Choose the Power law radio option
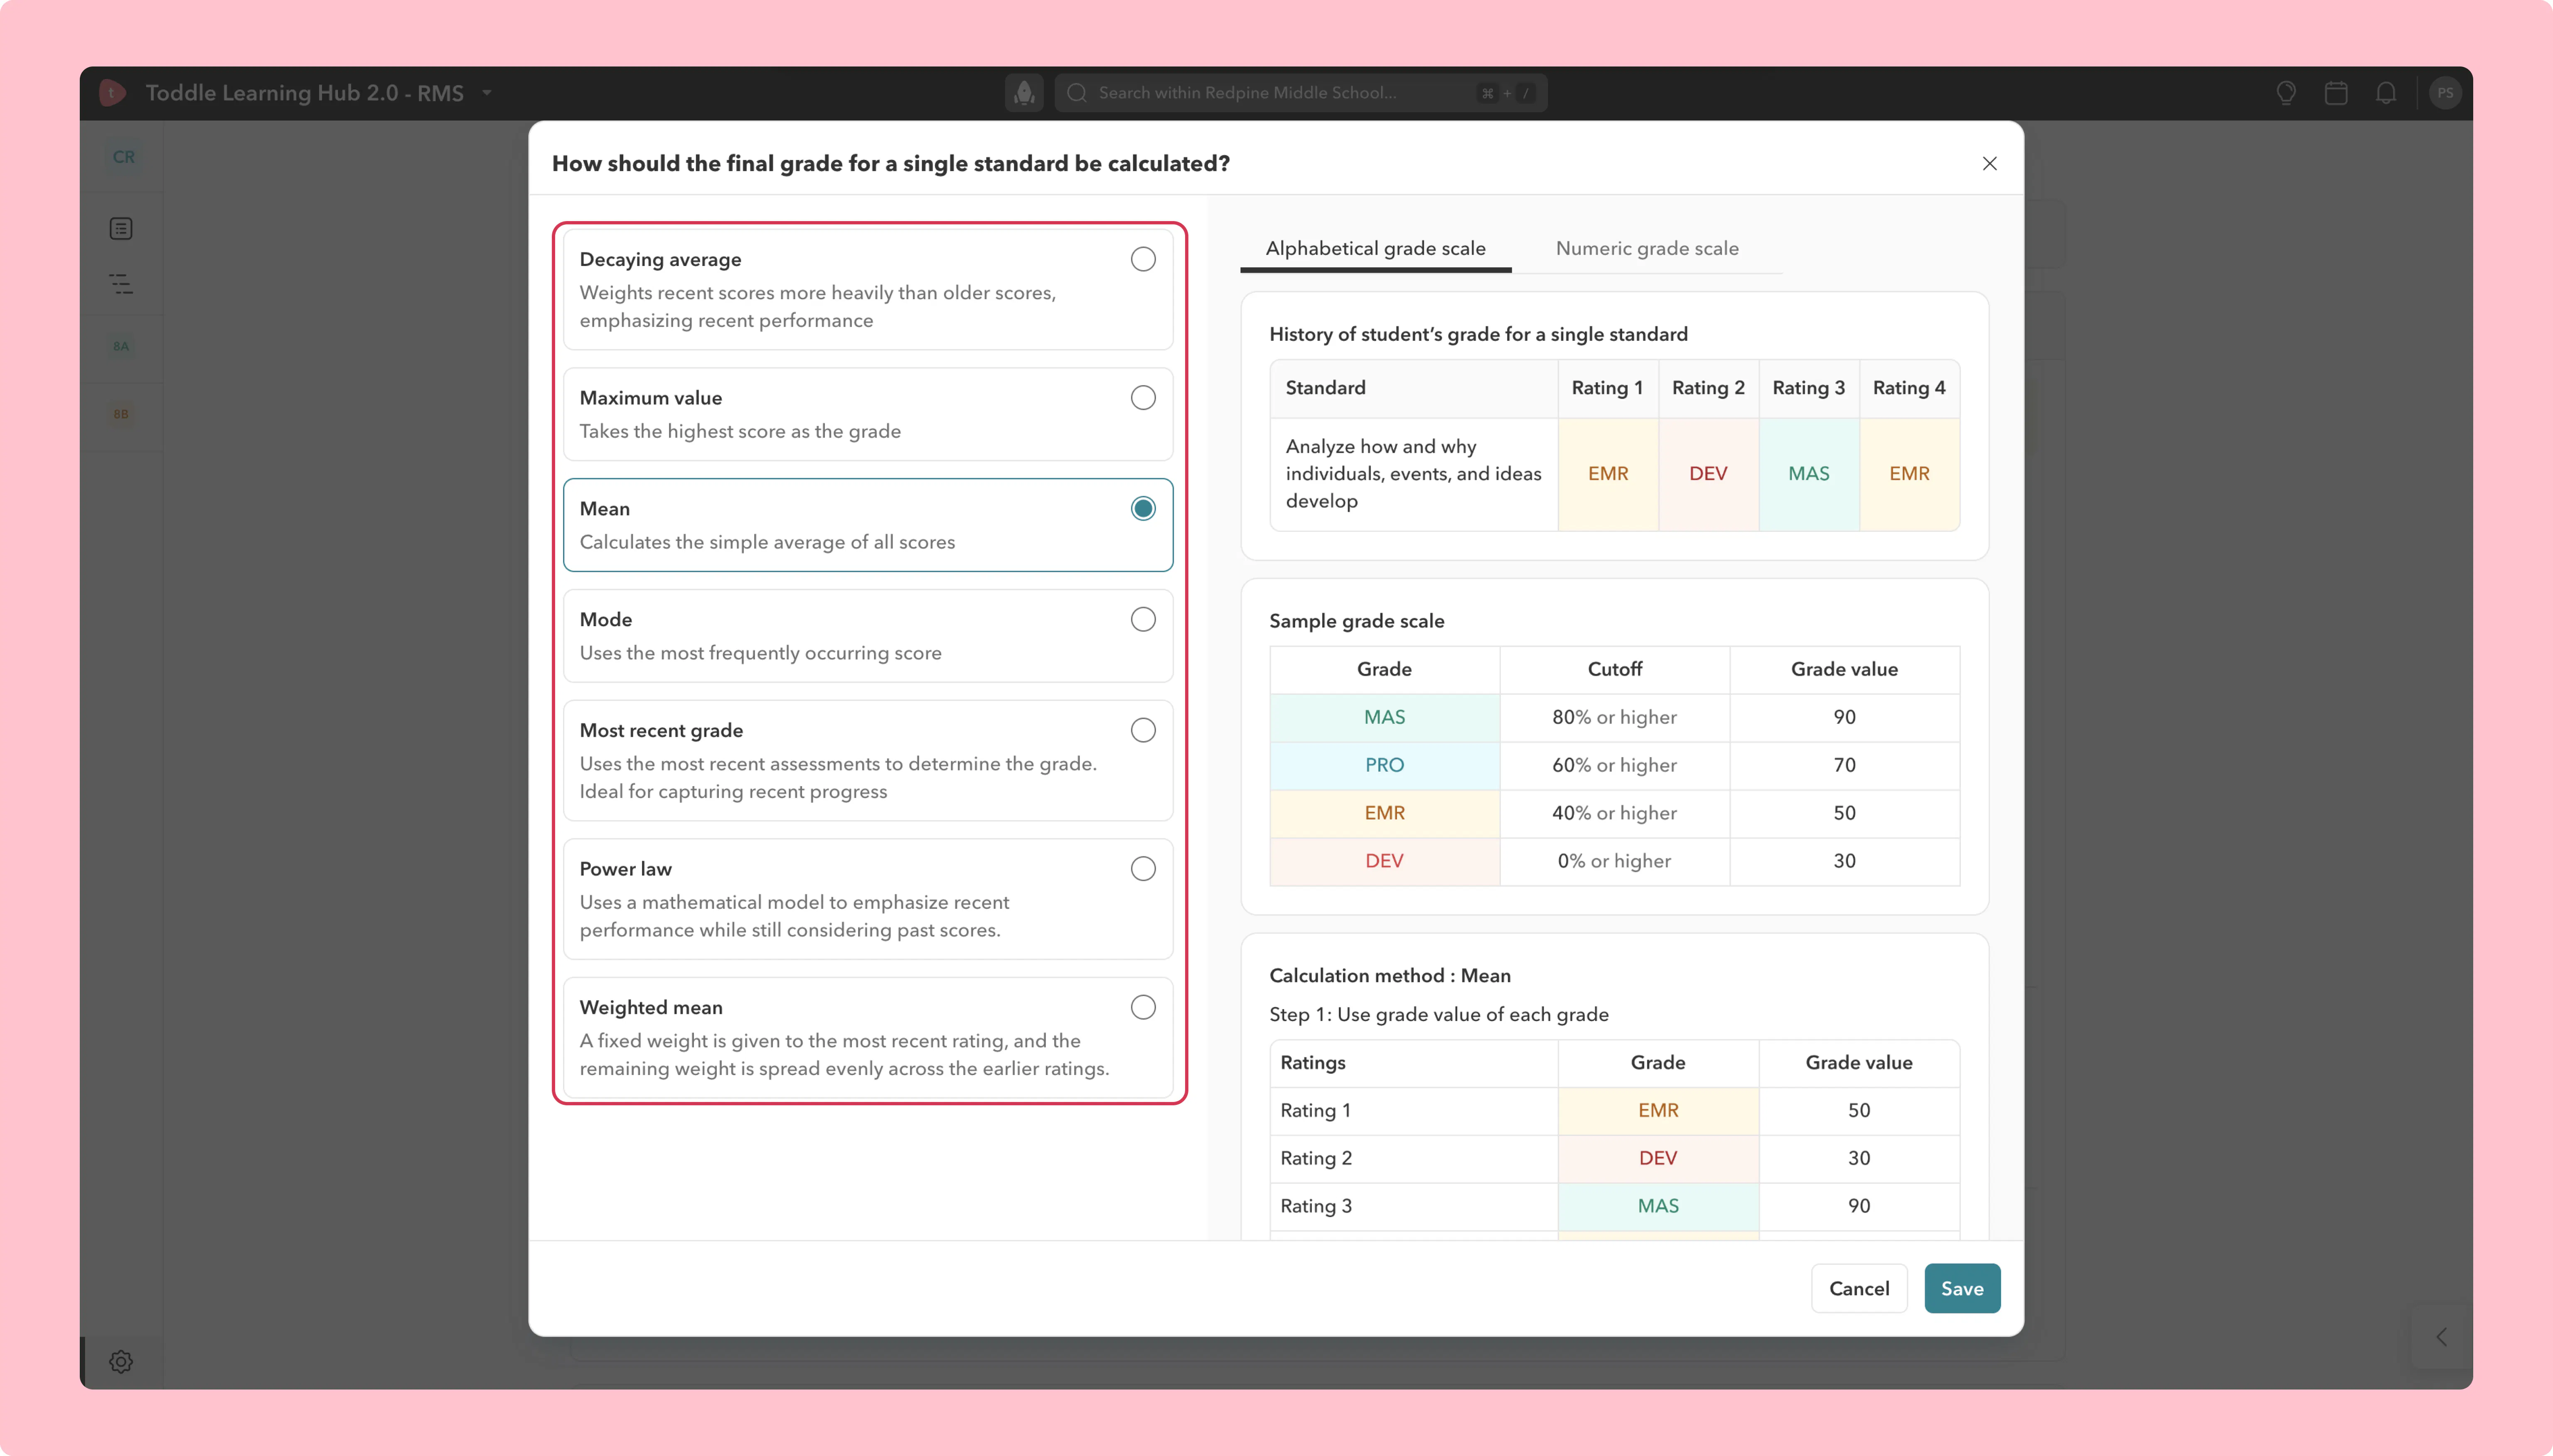 1143,869
